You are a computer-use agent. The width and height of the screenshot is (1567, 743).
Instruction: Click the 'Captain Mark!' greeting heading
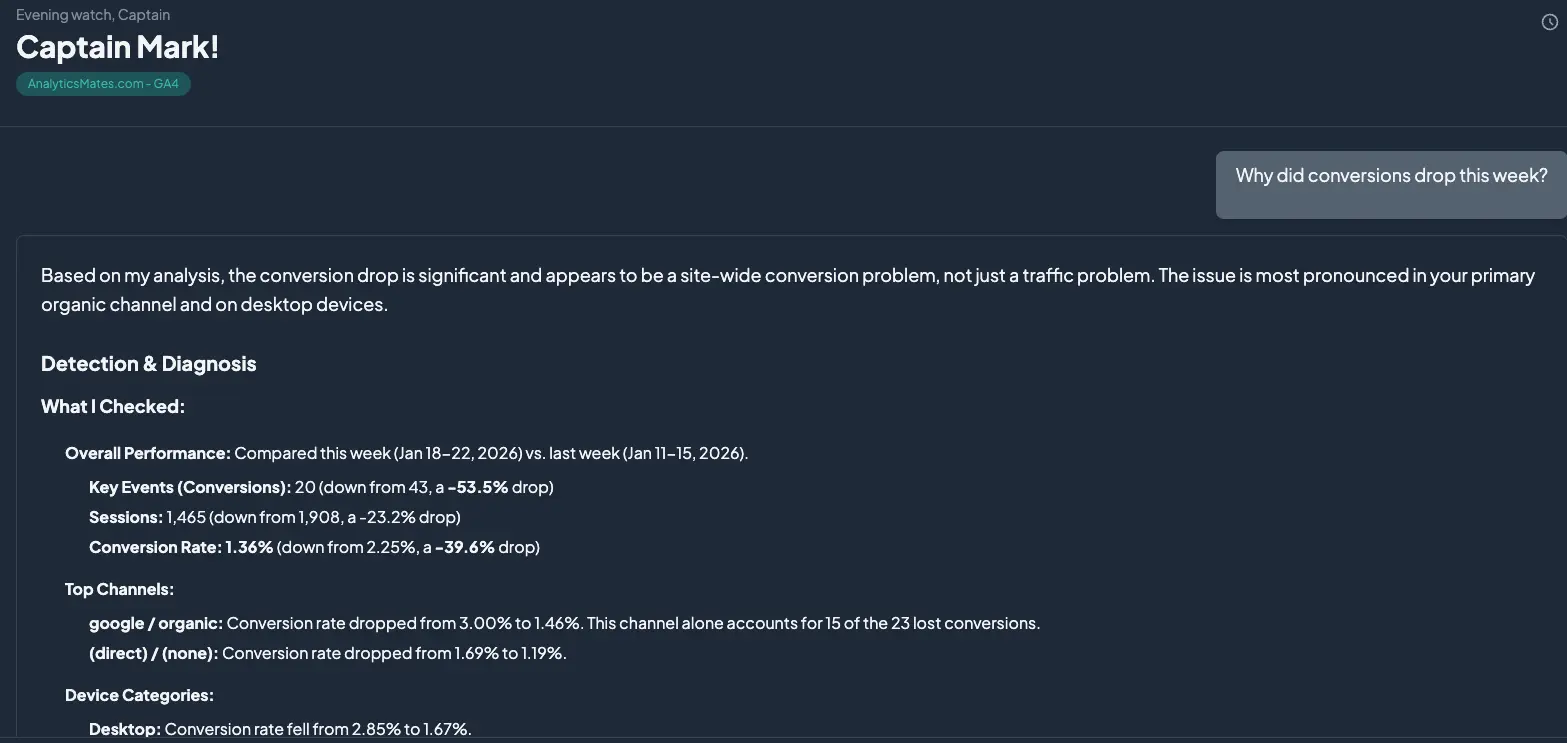coord(116,45)
